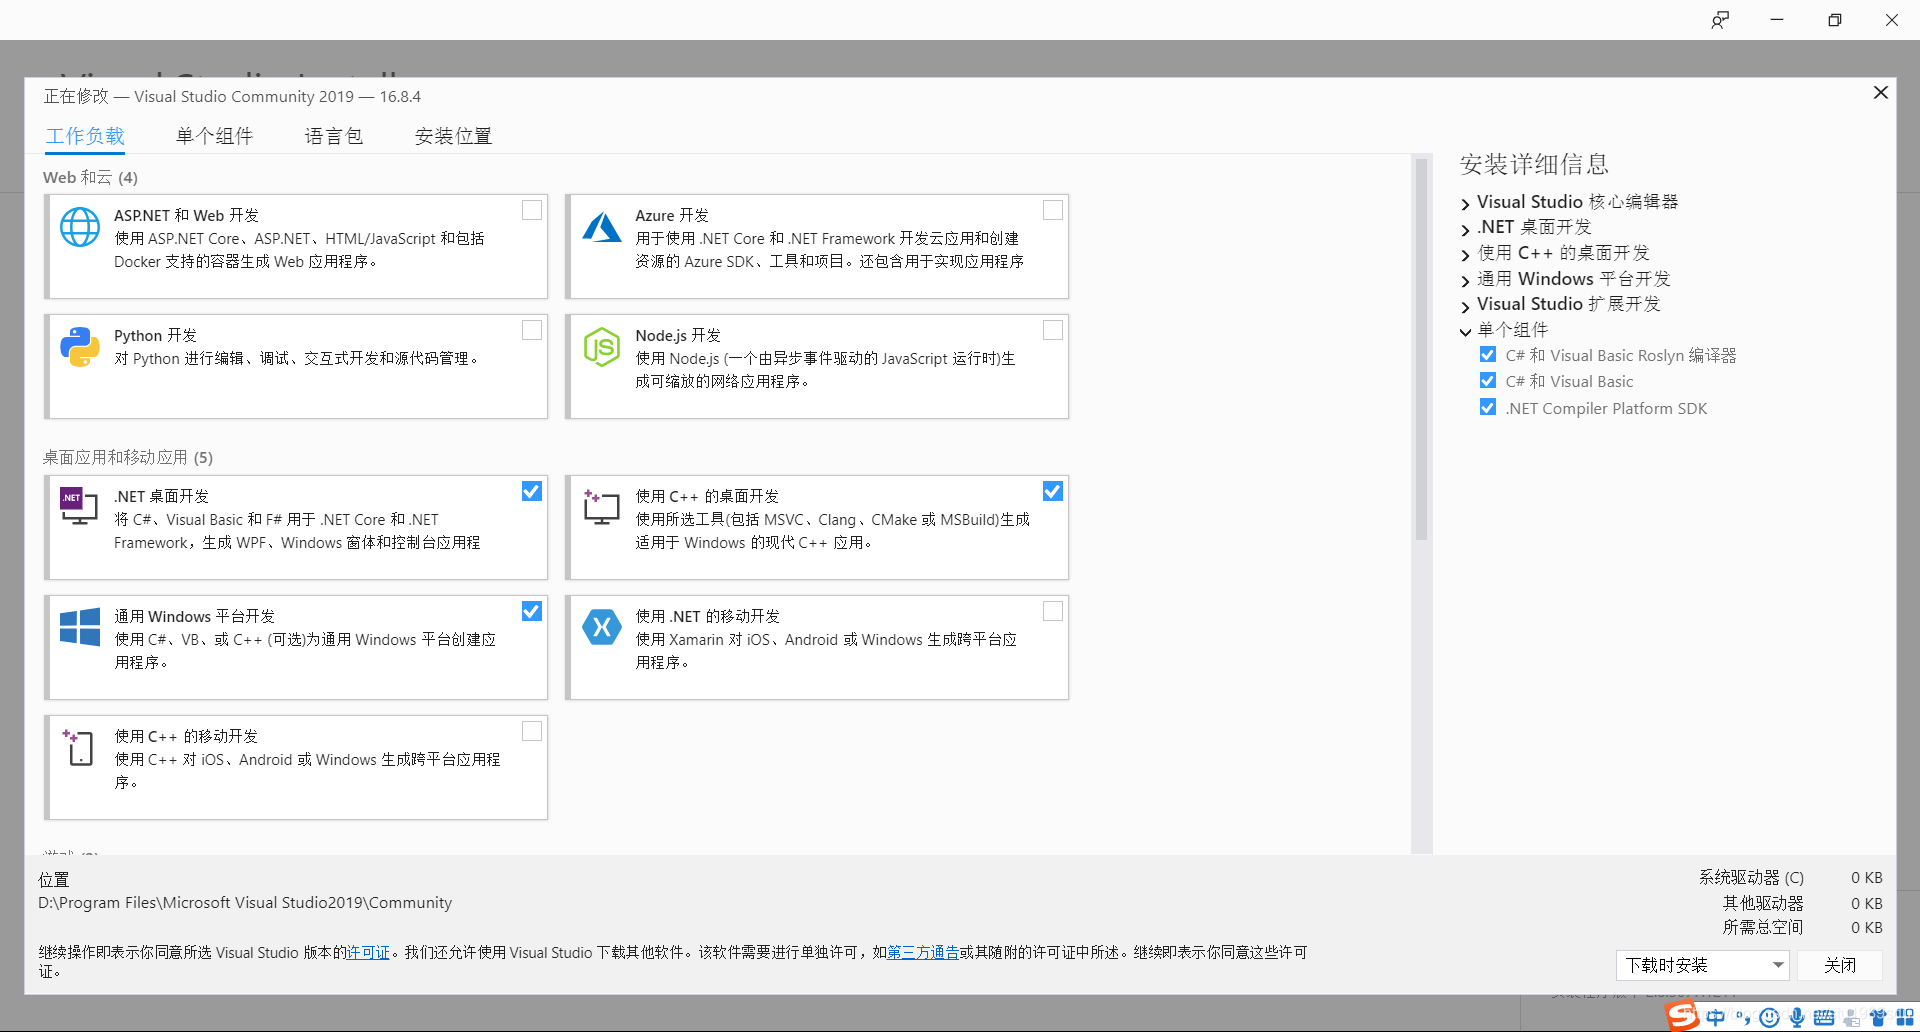Enable the ASP.NET and Web development workload
This screenshot has width=1920, height=1032.
532,210
